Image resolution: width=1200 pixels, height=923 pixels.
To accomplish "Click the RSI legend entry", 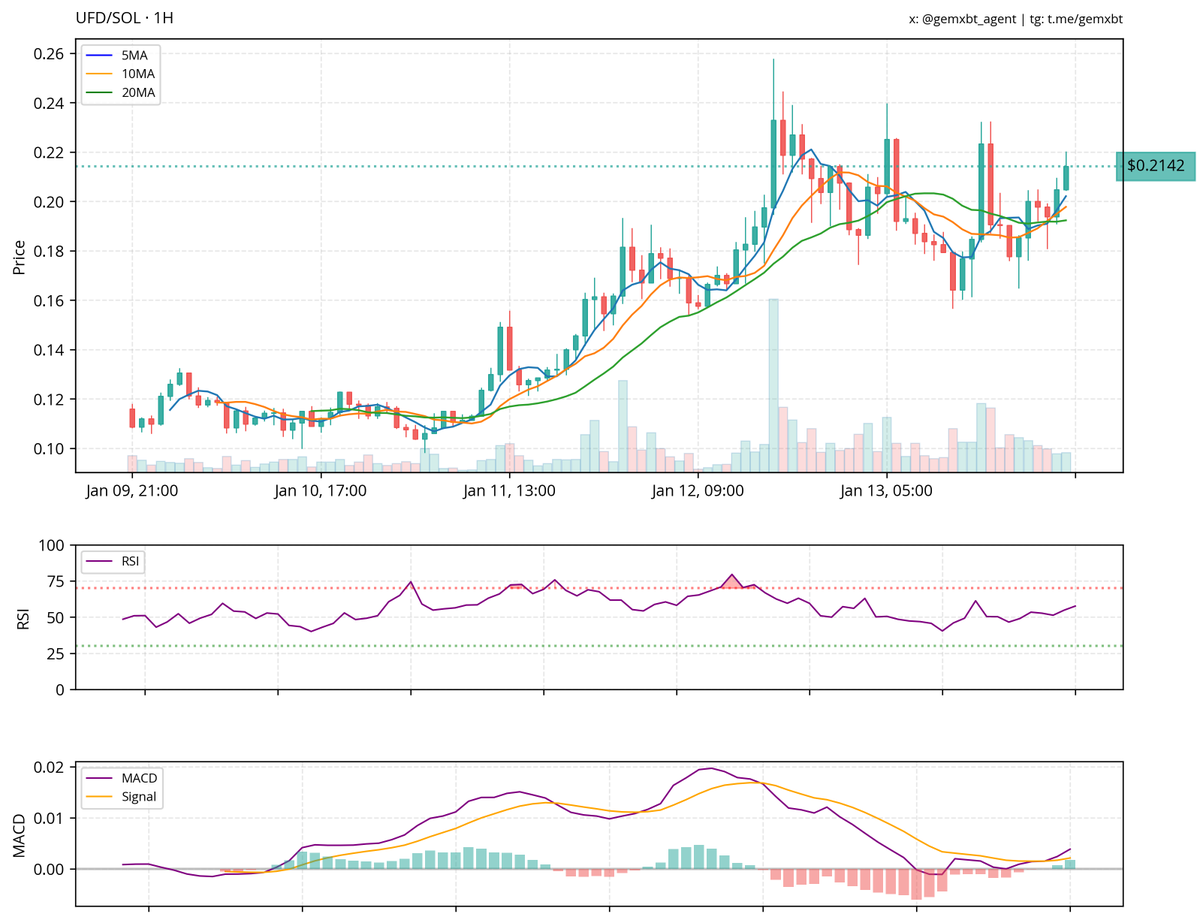I will click(x=113, y=562).
